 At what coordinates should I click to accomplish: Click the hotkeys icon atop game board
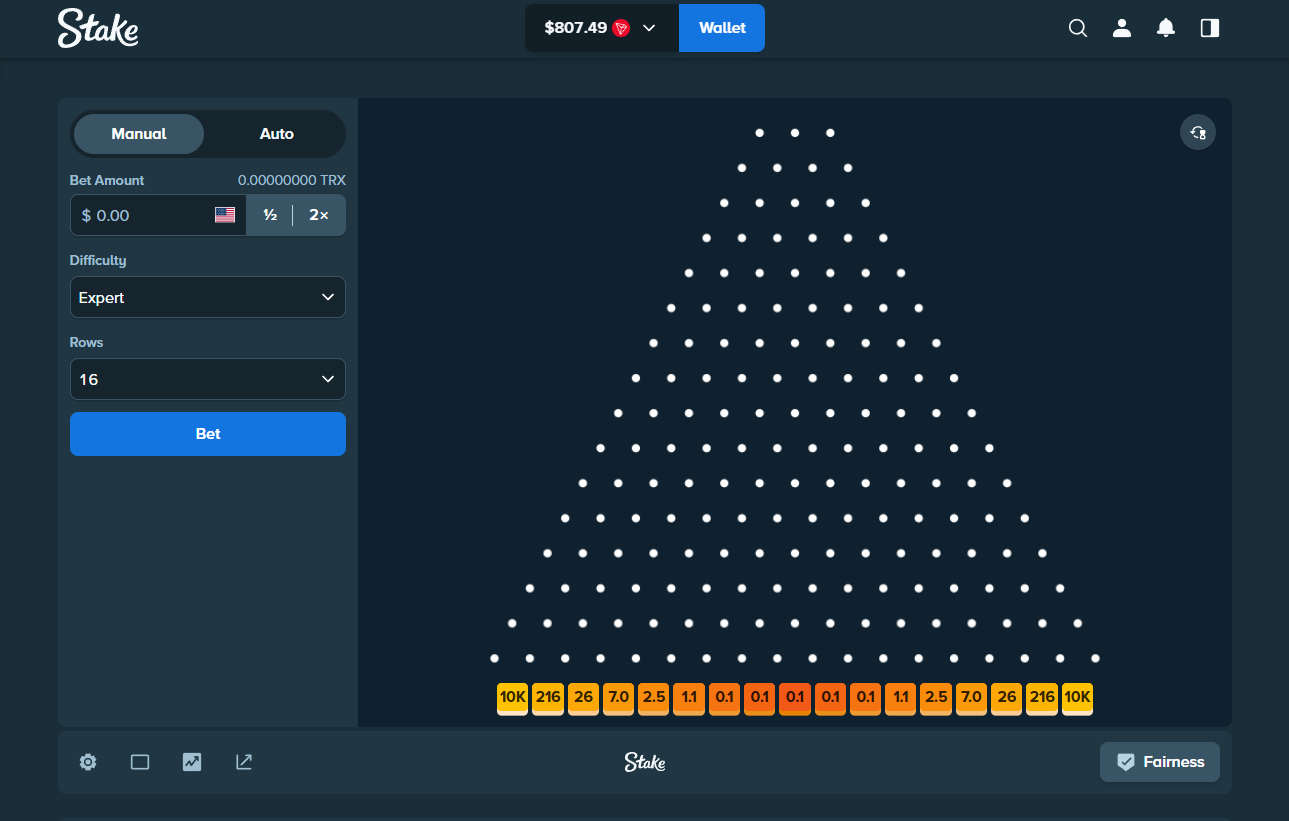[1198, 132]
